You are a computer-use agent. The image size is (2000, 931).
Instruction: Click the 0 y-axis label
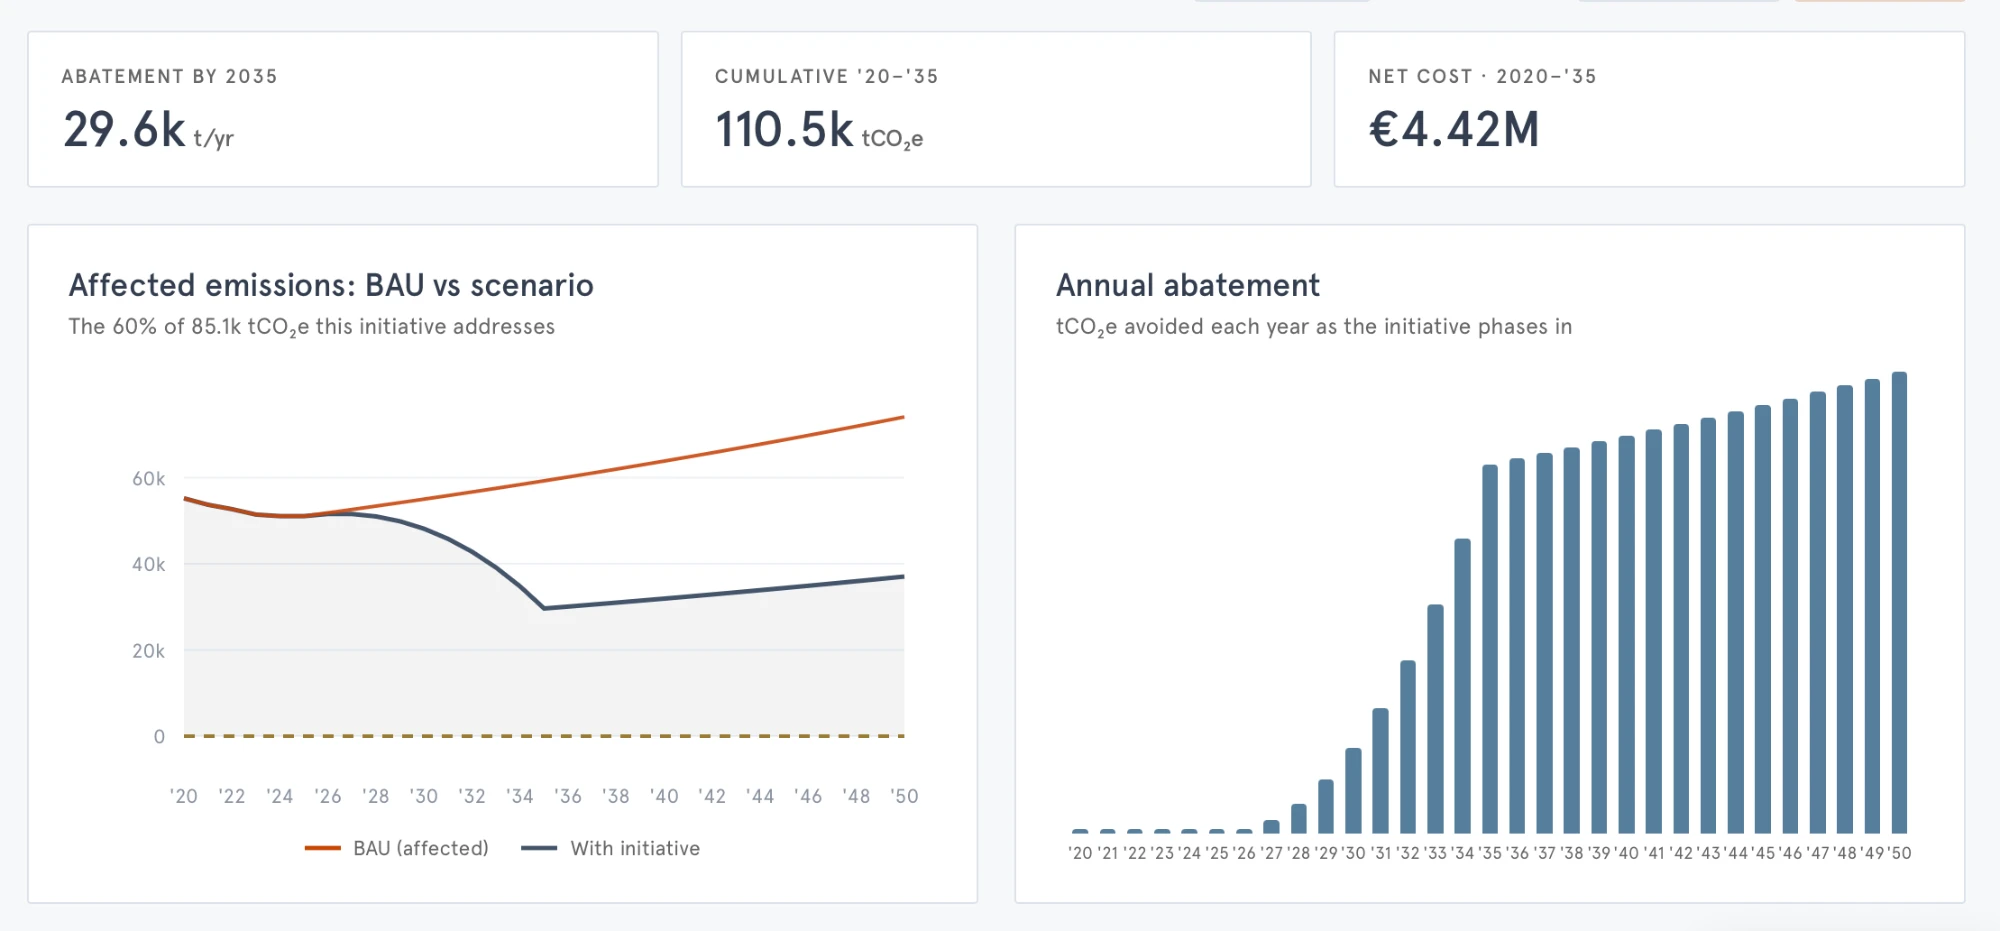tap(159, 737)
